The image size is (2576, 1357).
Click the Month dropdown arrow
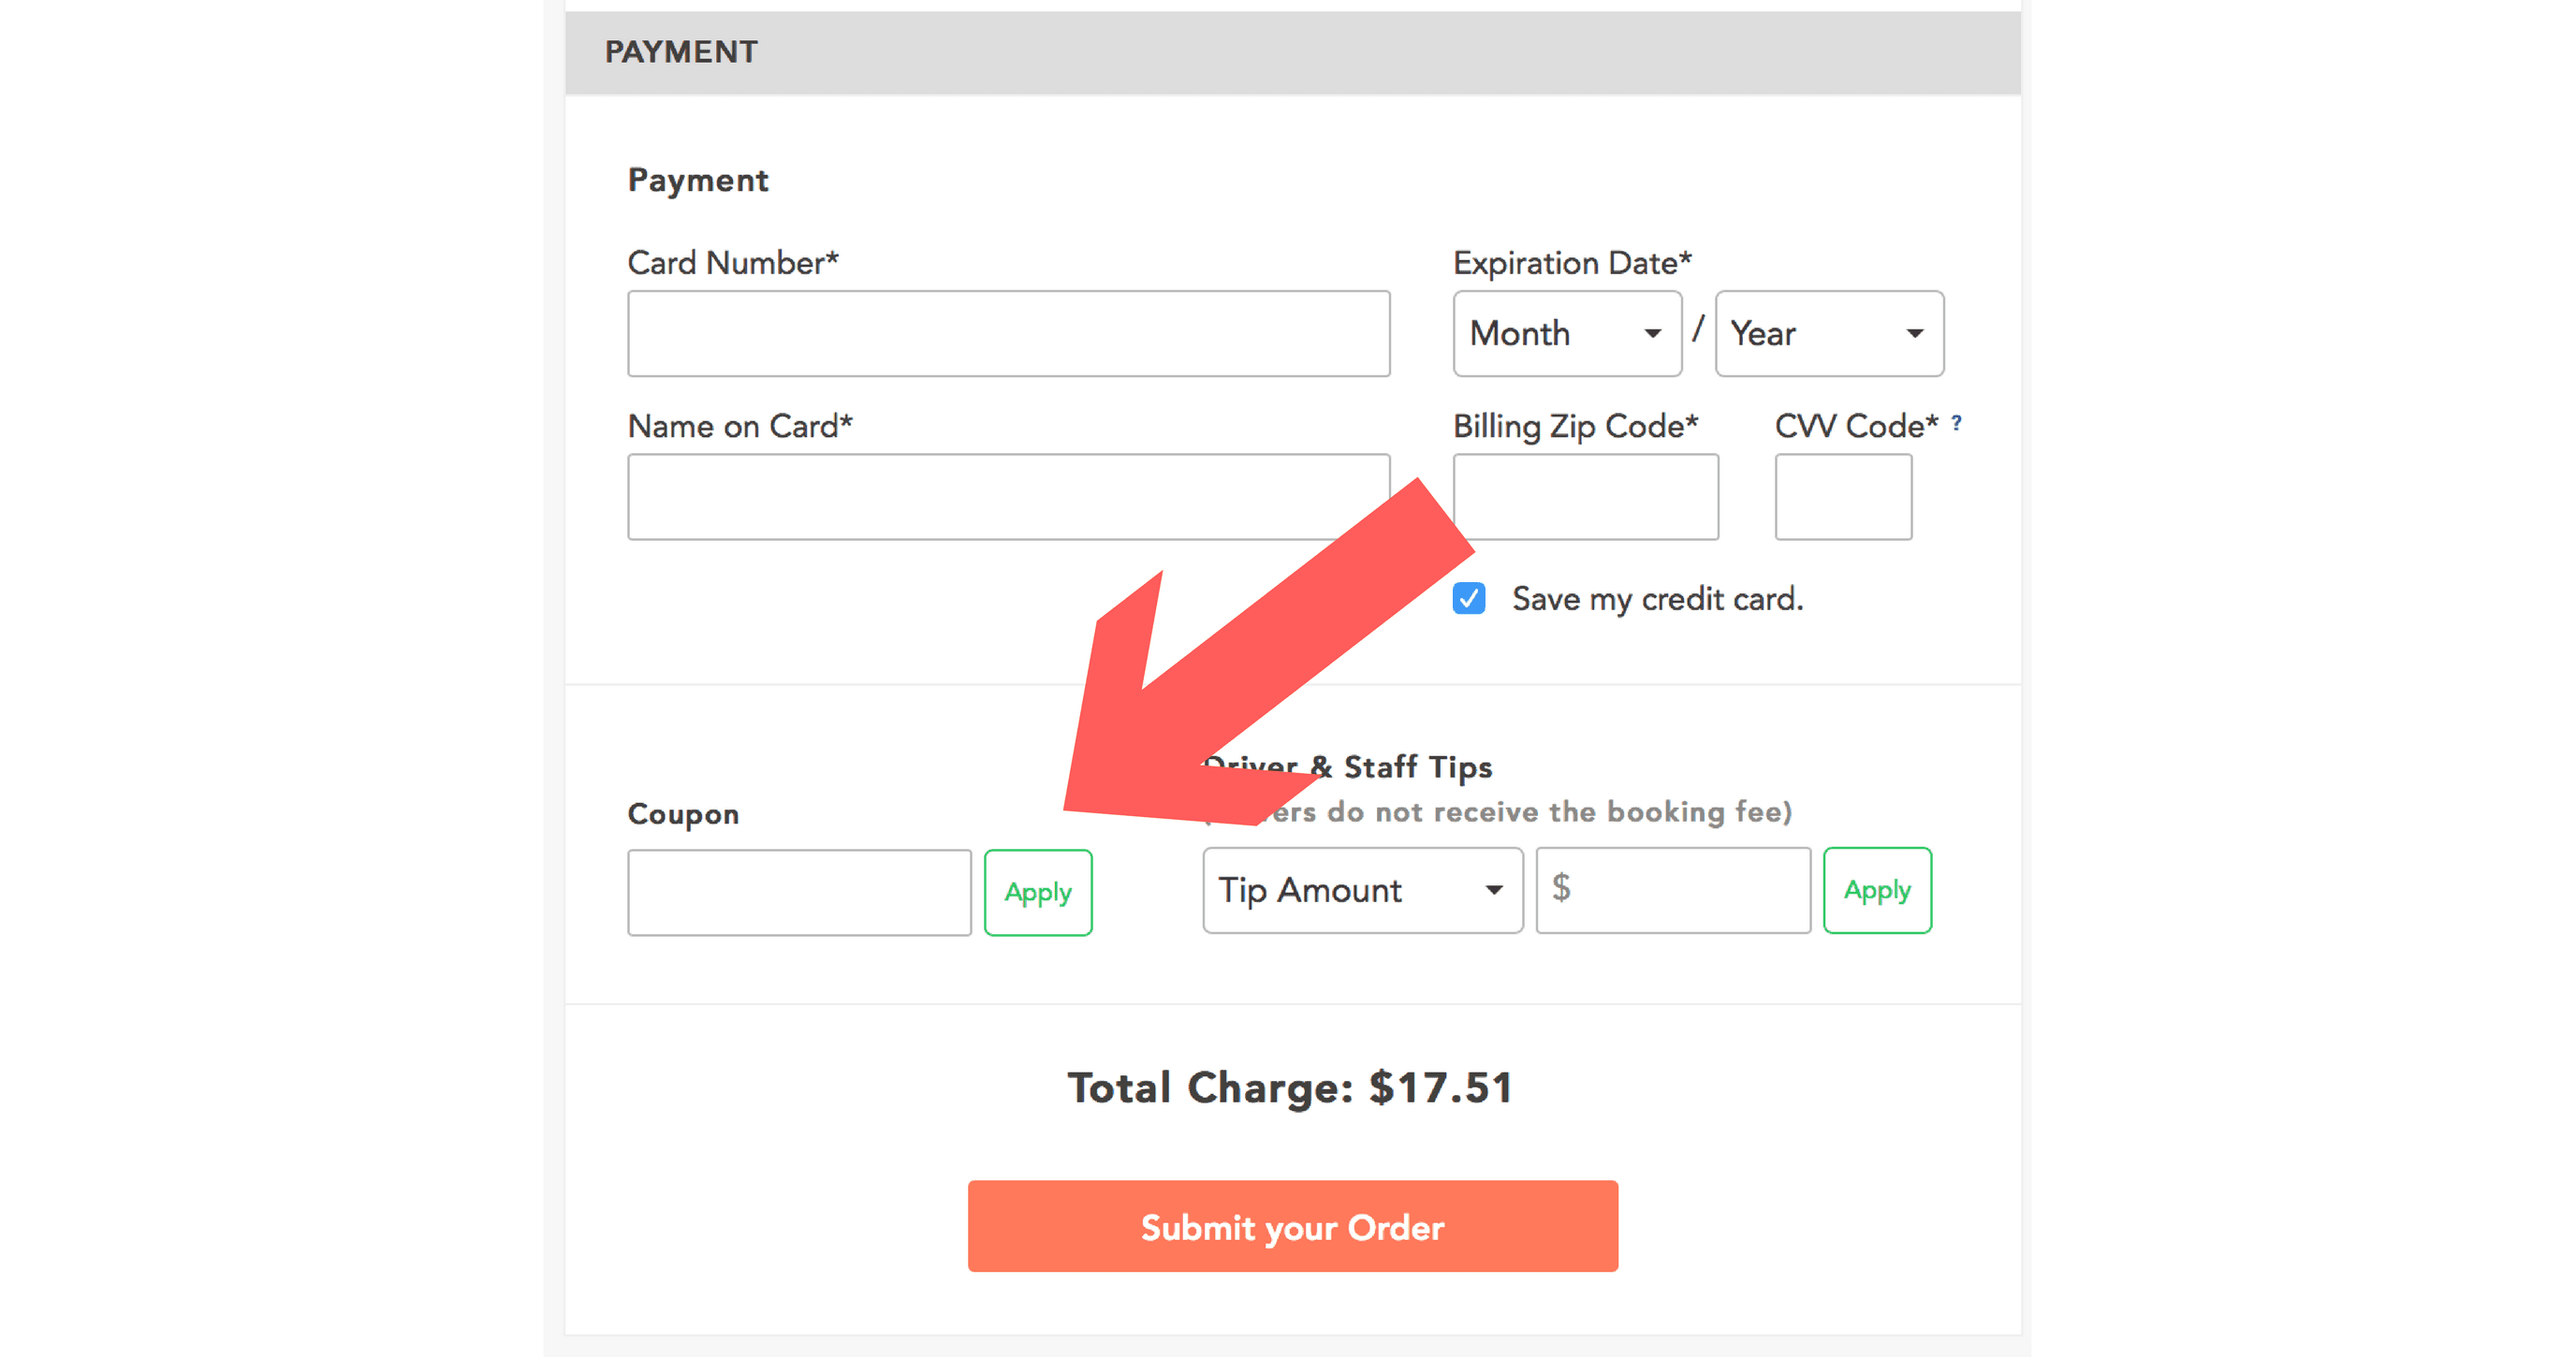[x=1652, y=334]
